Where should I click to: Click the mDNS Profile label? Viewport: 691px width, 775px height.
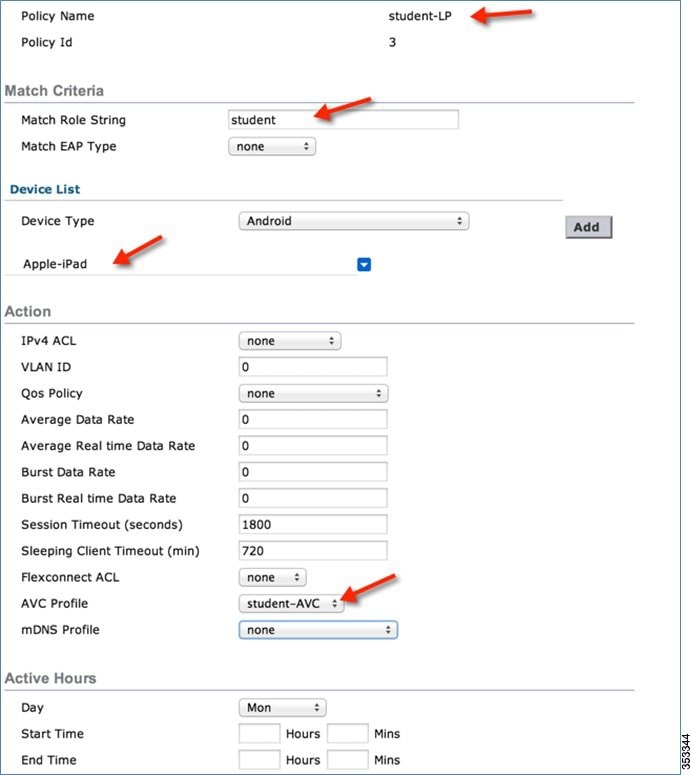tap(60, 630)
